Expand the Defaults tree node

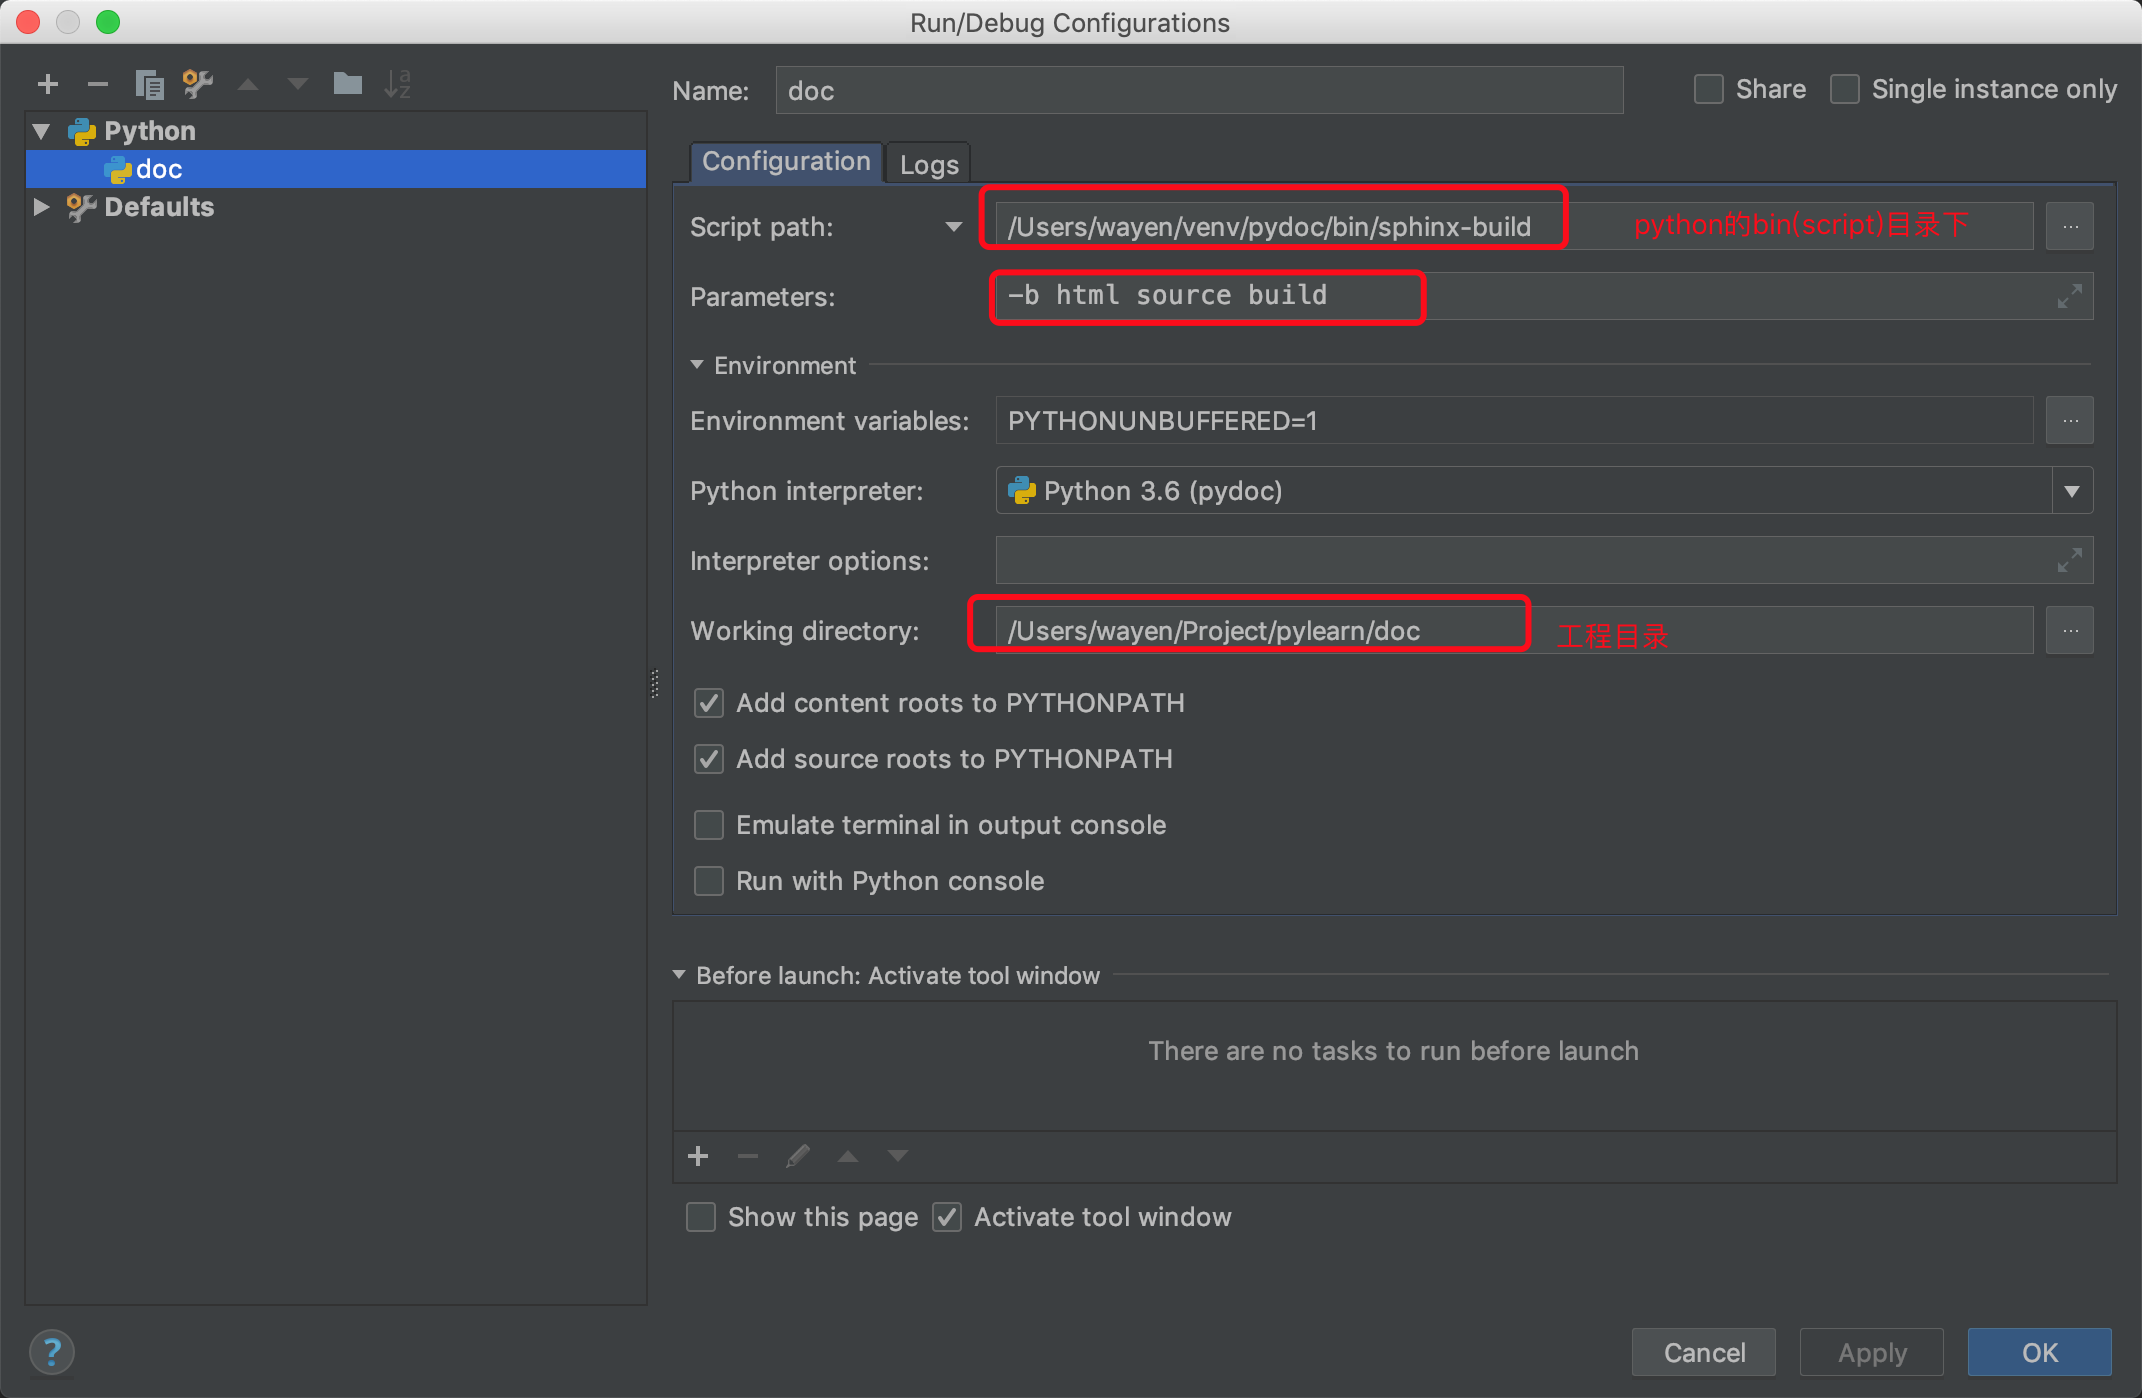pos(42,207)
